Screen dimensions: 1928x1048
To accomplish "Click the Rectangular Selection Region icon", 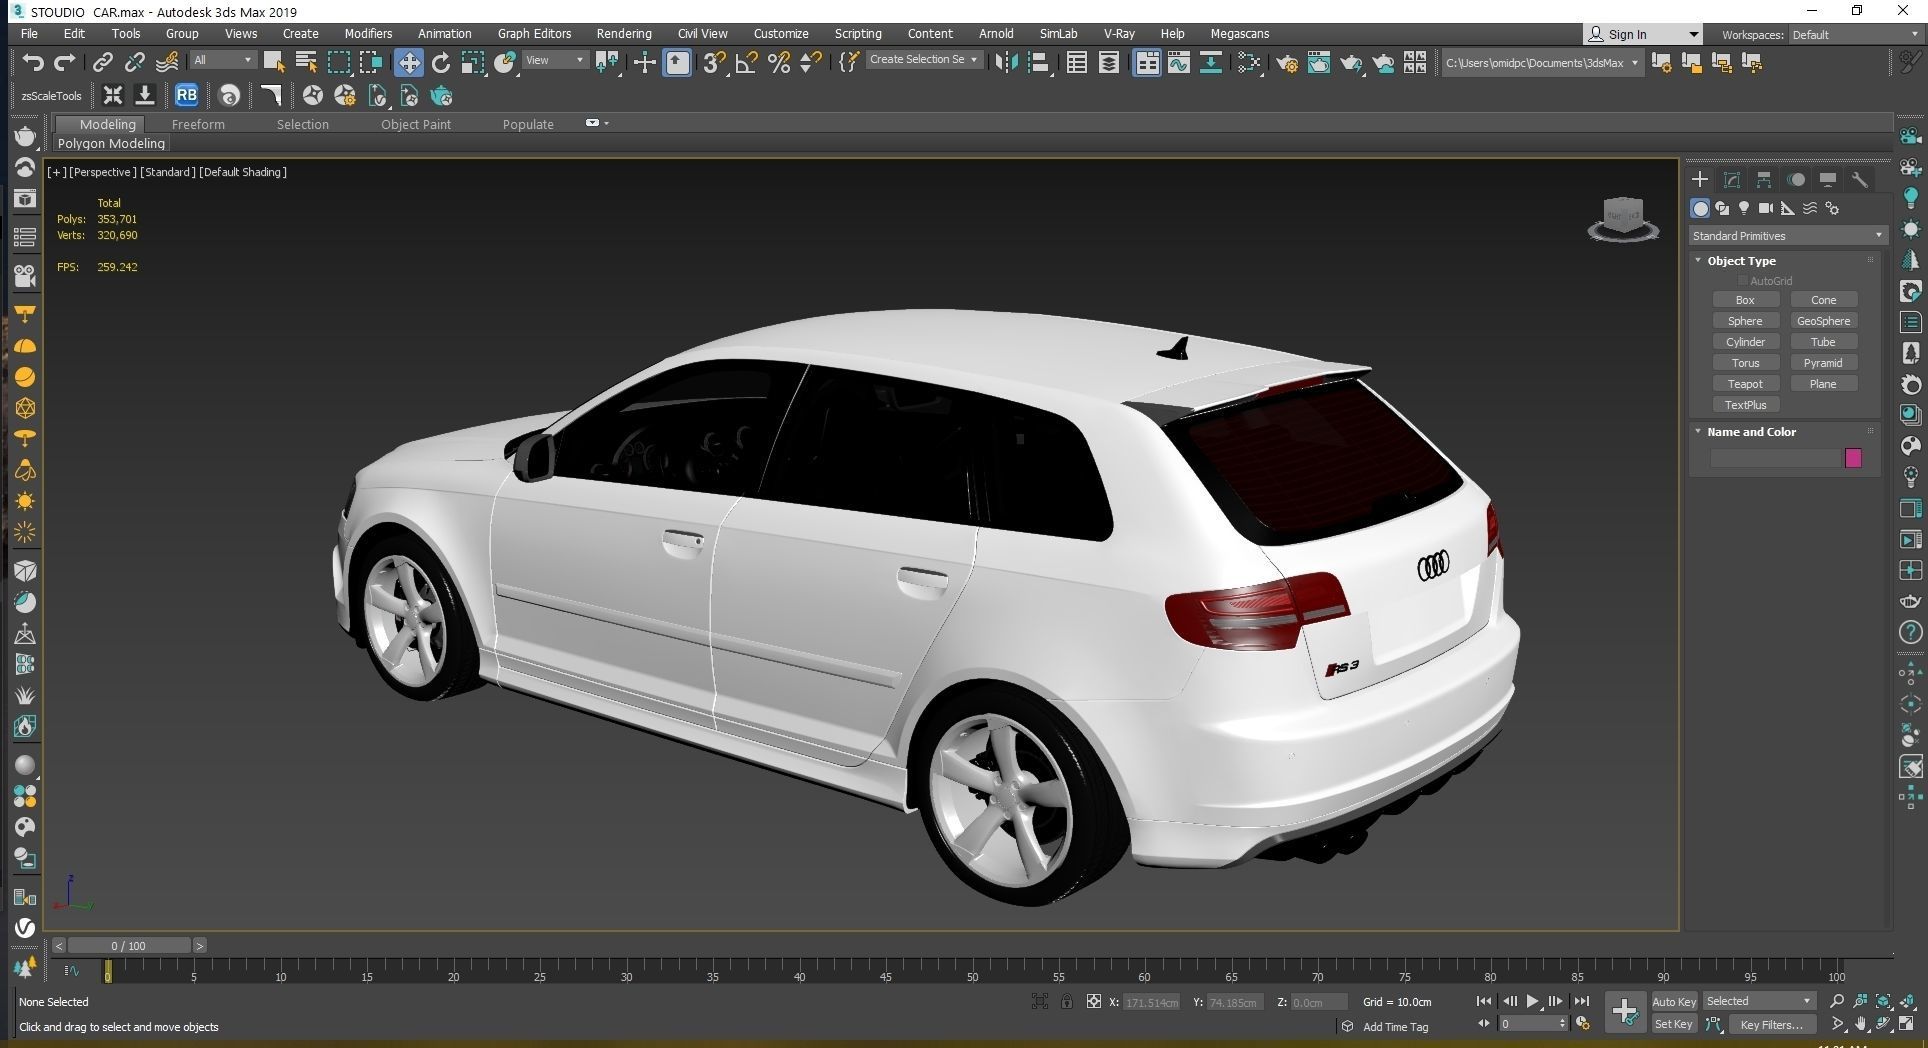I will coord(339,63).
